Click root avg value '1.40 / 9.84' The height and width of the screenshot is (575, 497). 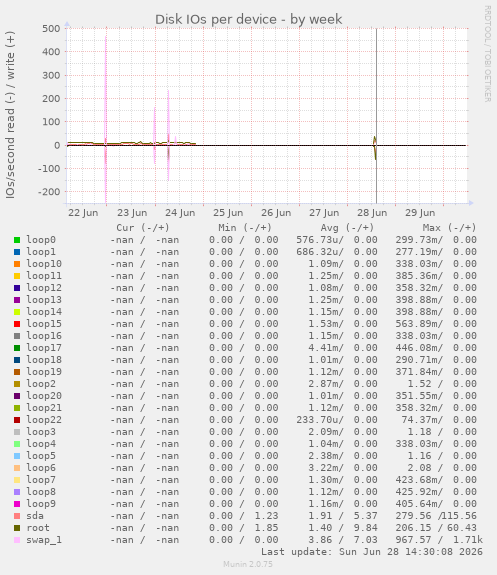click(343, 528)
